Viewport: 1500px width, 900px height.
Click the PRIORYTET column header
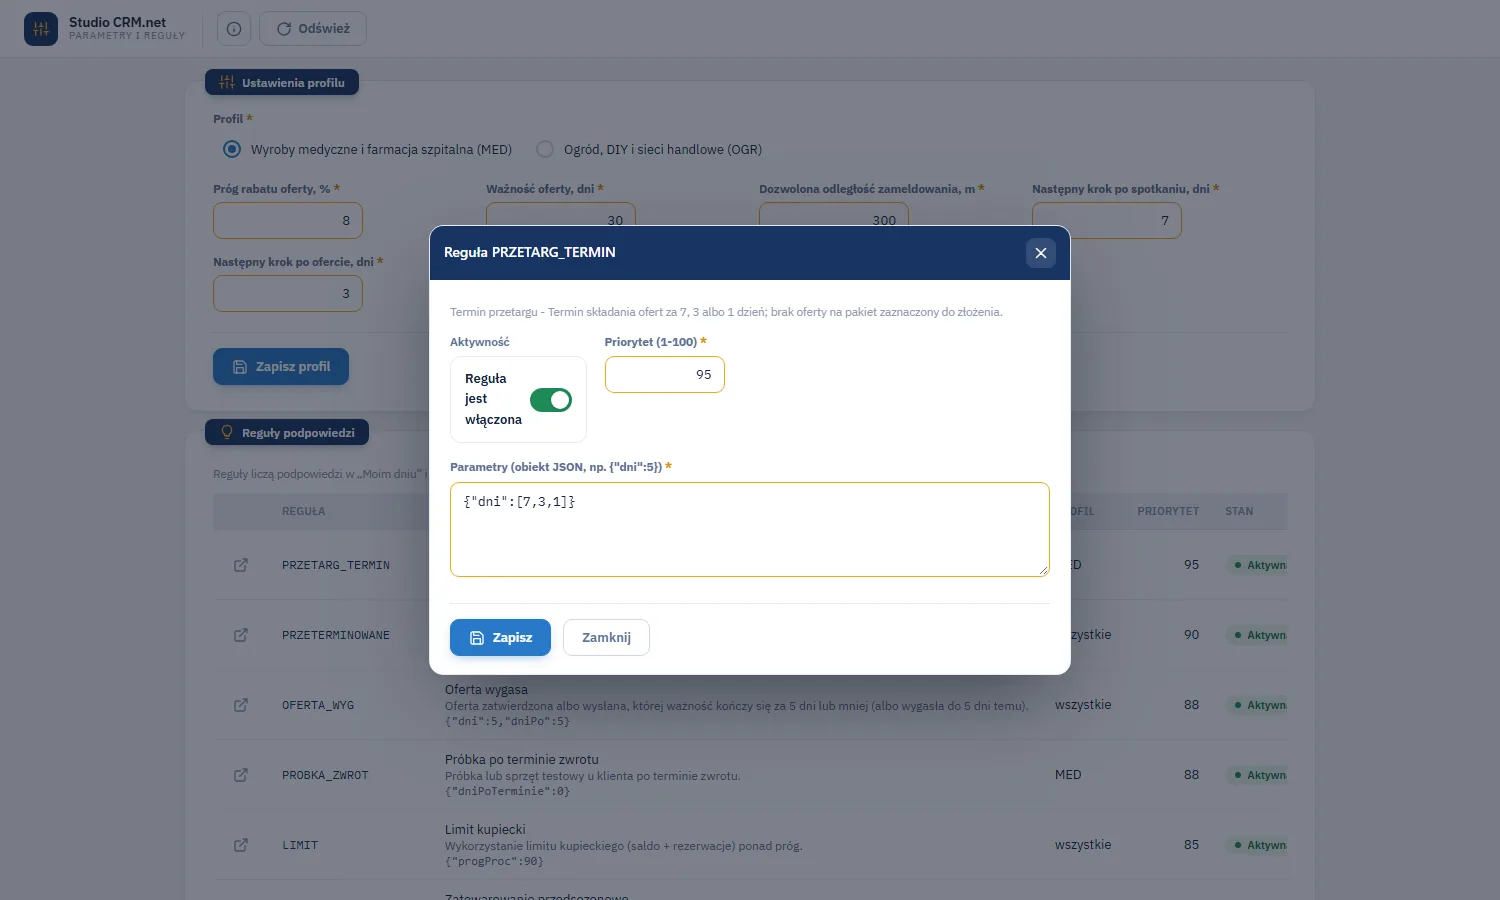(1168, 511)
